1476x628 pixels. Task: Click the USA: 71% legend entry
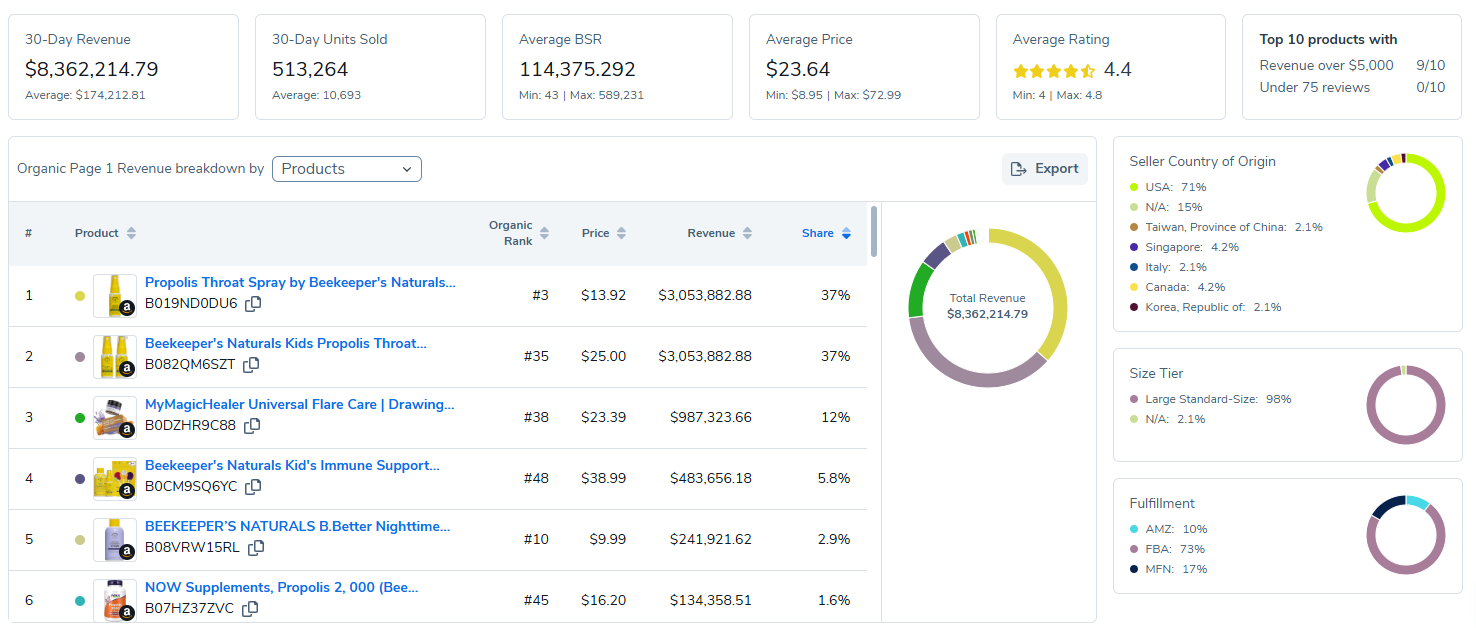[1168, 187]
